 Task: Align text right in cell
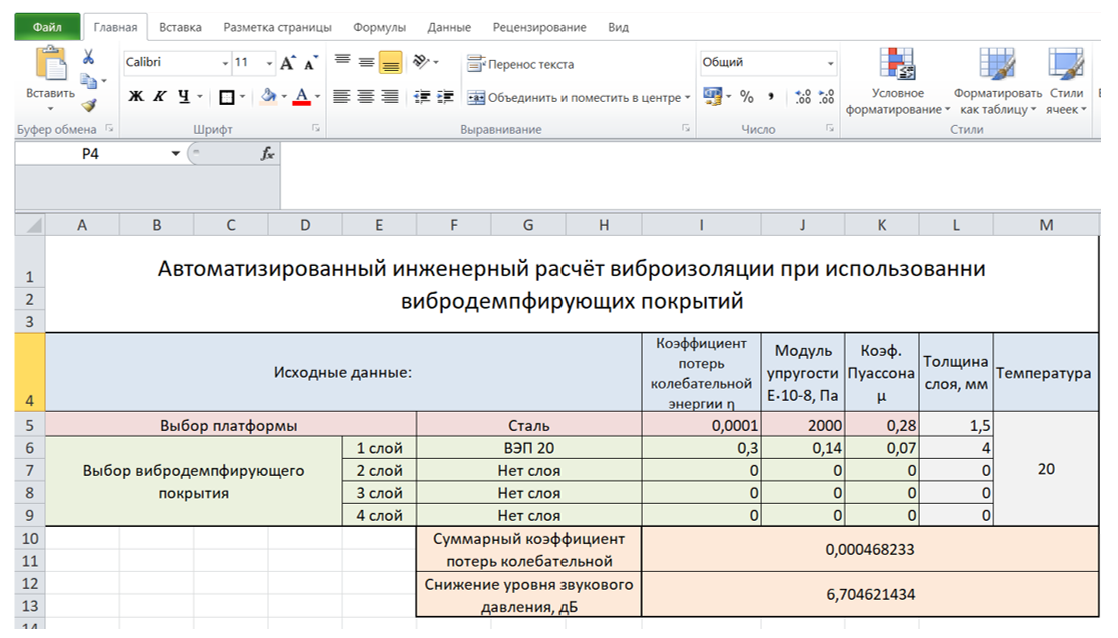(389, 96)
